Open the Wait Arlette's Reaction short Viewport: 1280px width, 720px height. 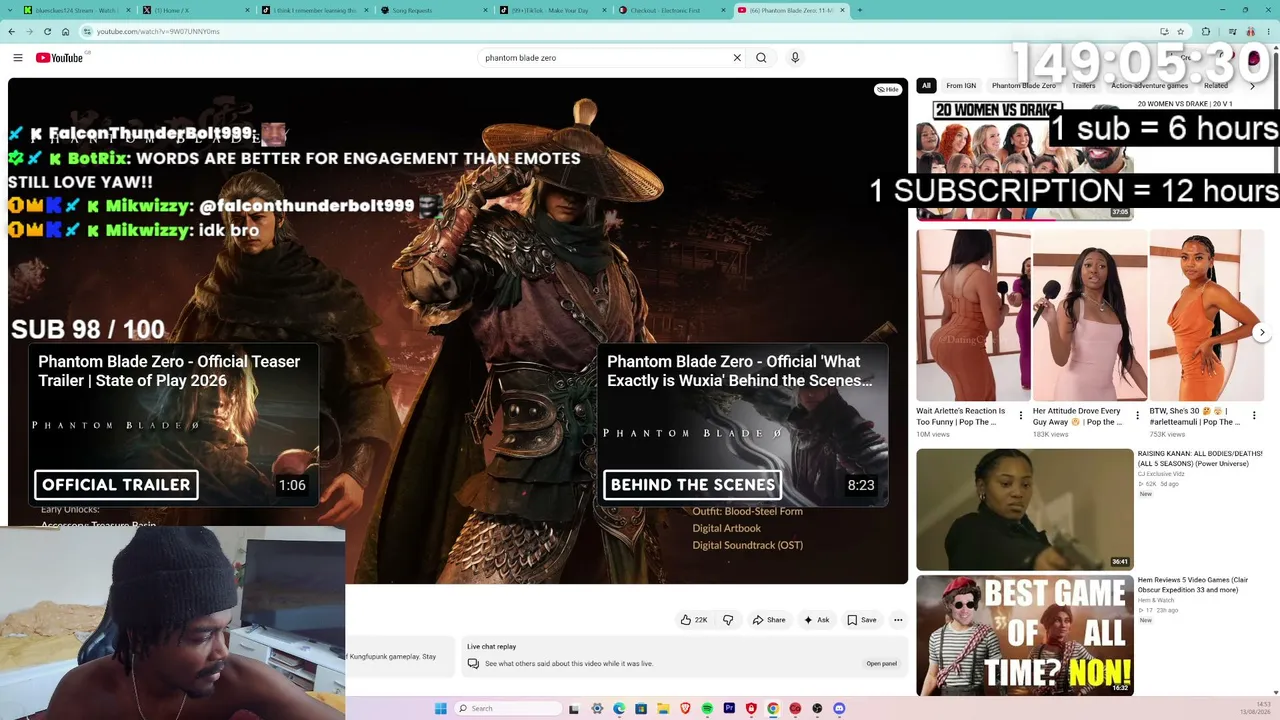coord(973,315)
